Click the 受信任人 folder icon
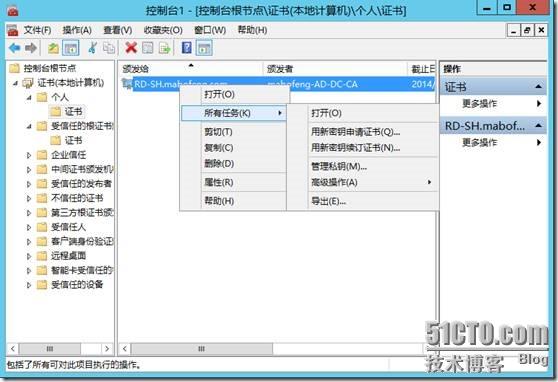 [42, 227]
